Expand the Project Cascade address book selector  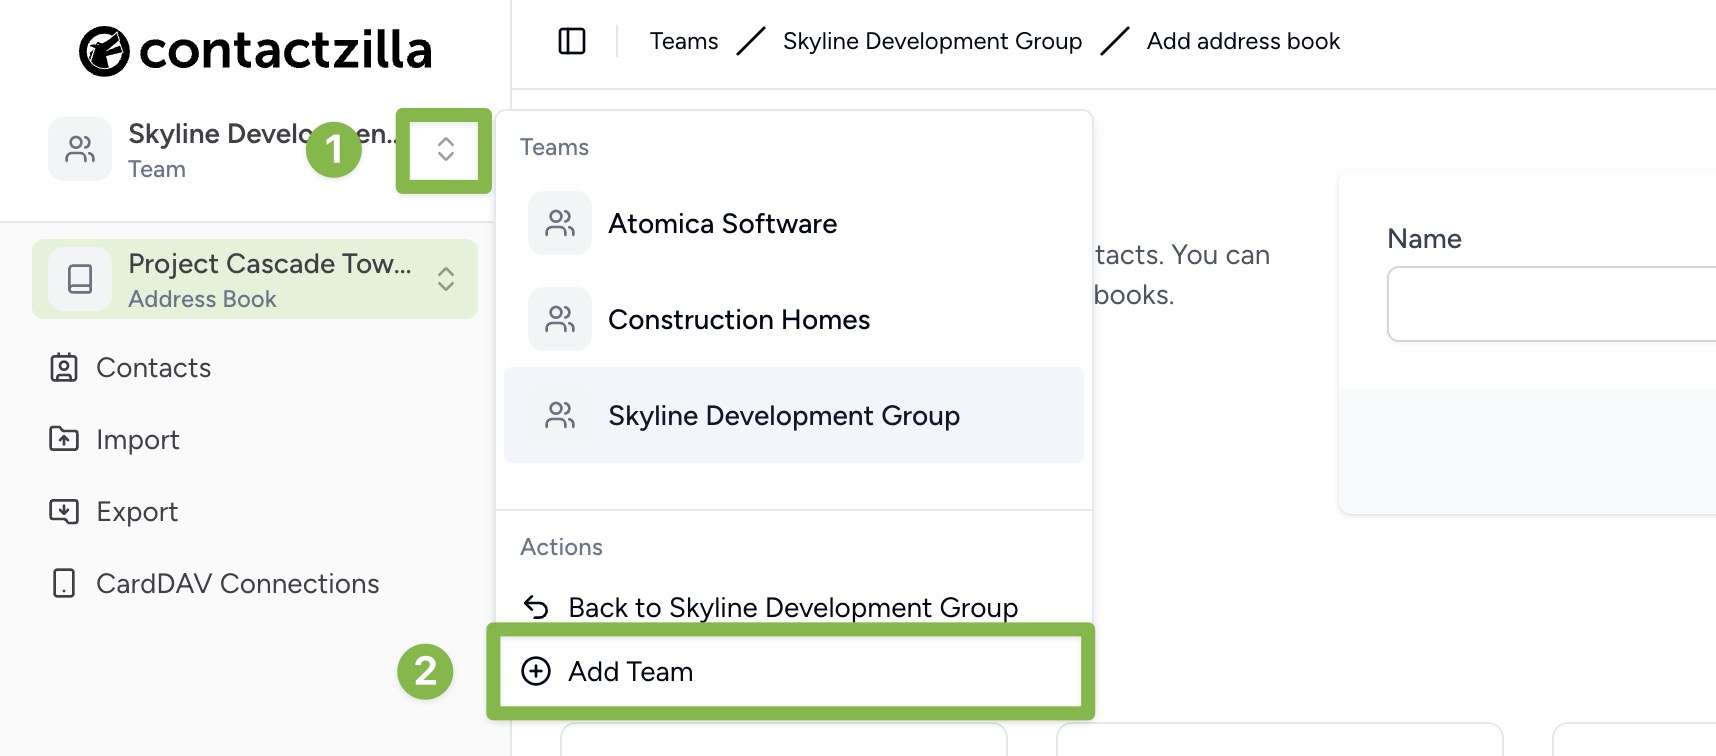pyautogui.click(x=446, y=279)
